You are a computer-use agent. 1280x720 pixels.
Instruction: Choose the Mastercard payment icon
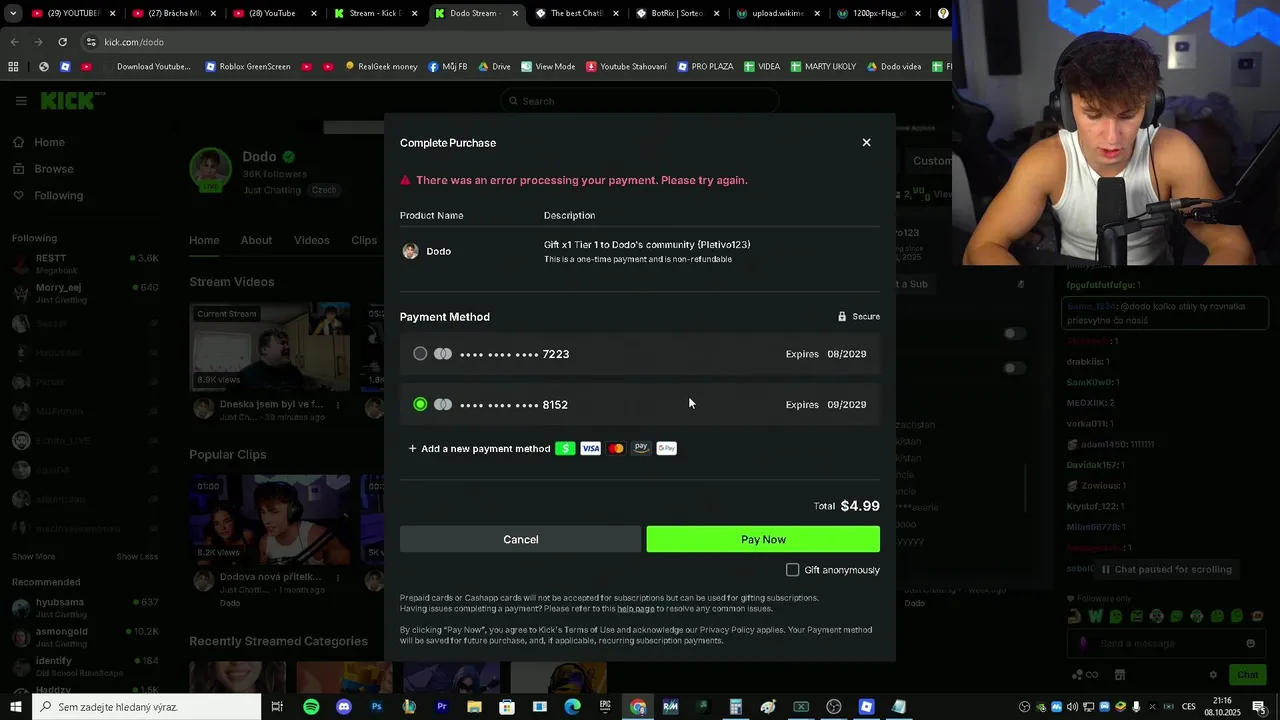point(616,449)
